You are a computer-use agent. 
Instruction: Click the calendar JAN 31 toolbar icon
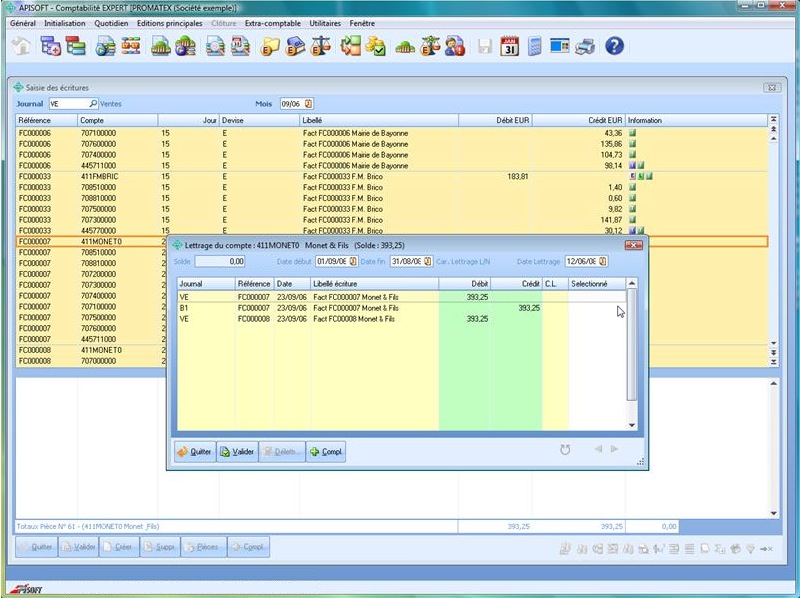509,46
